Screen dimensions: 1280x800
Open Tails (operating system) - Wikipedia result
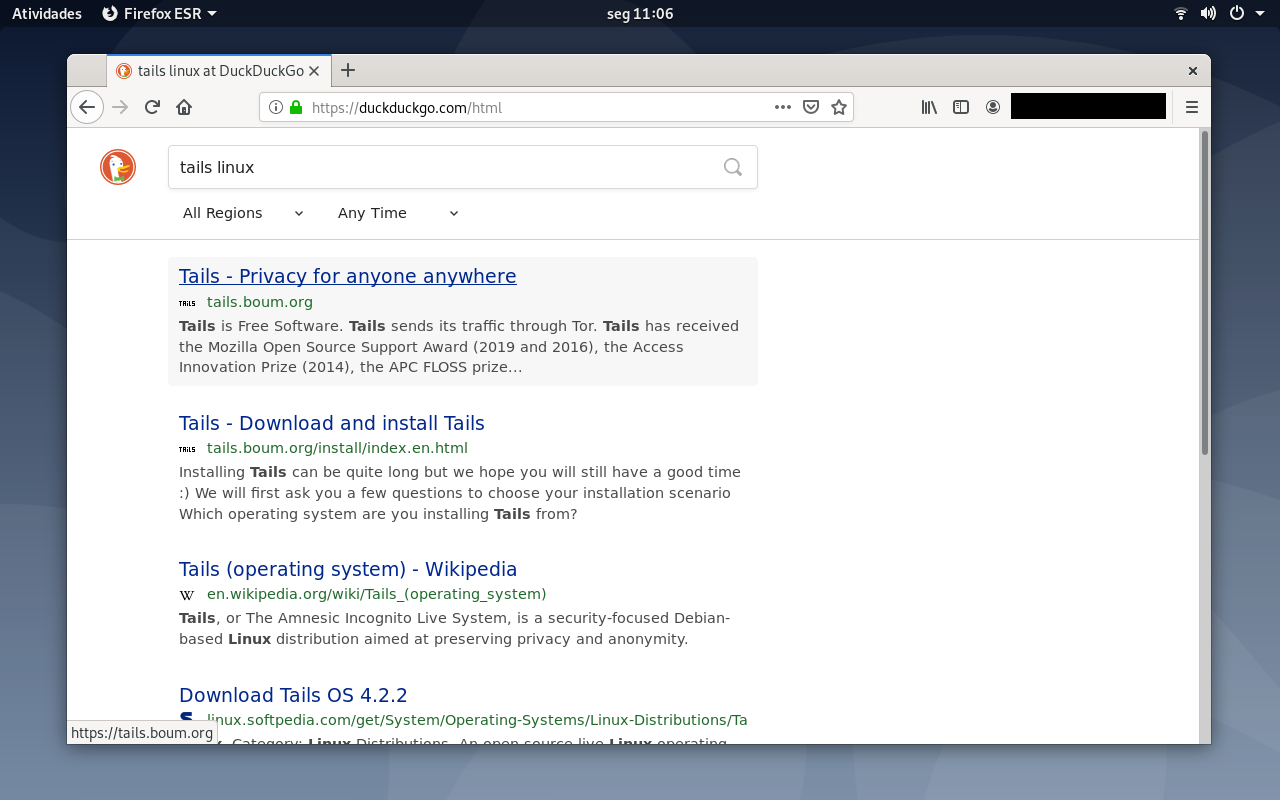point(348,569)
